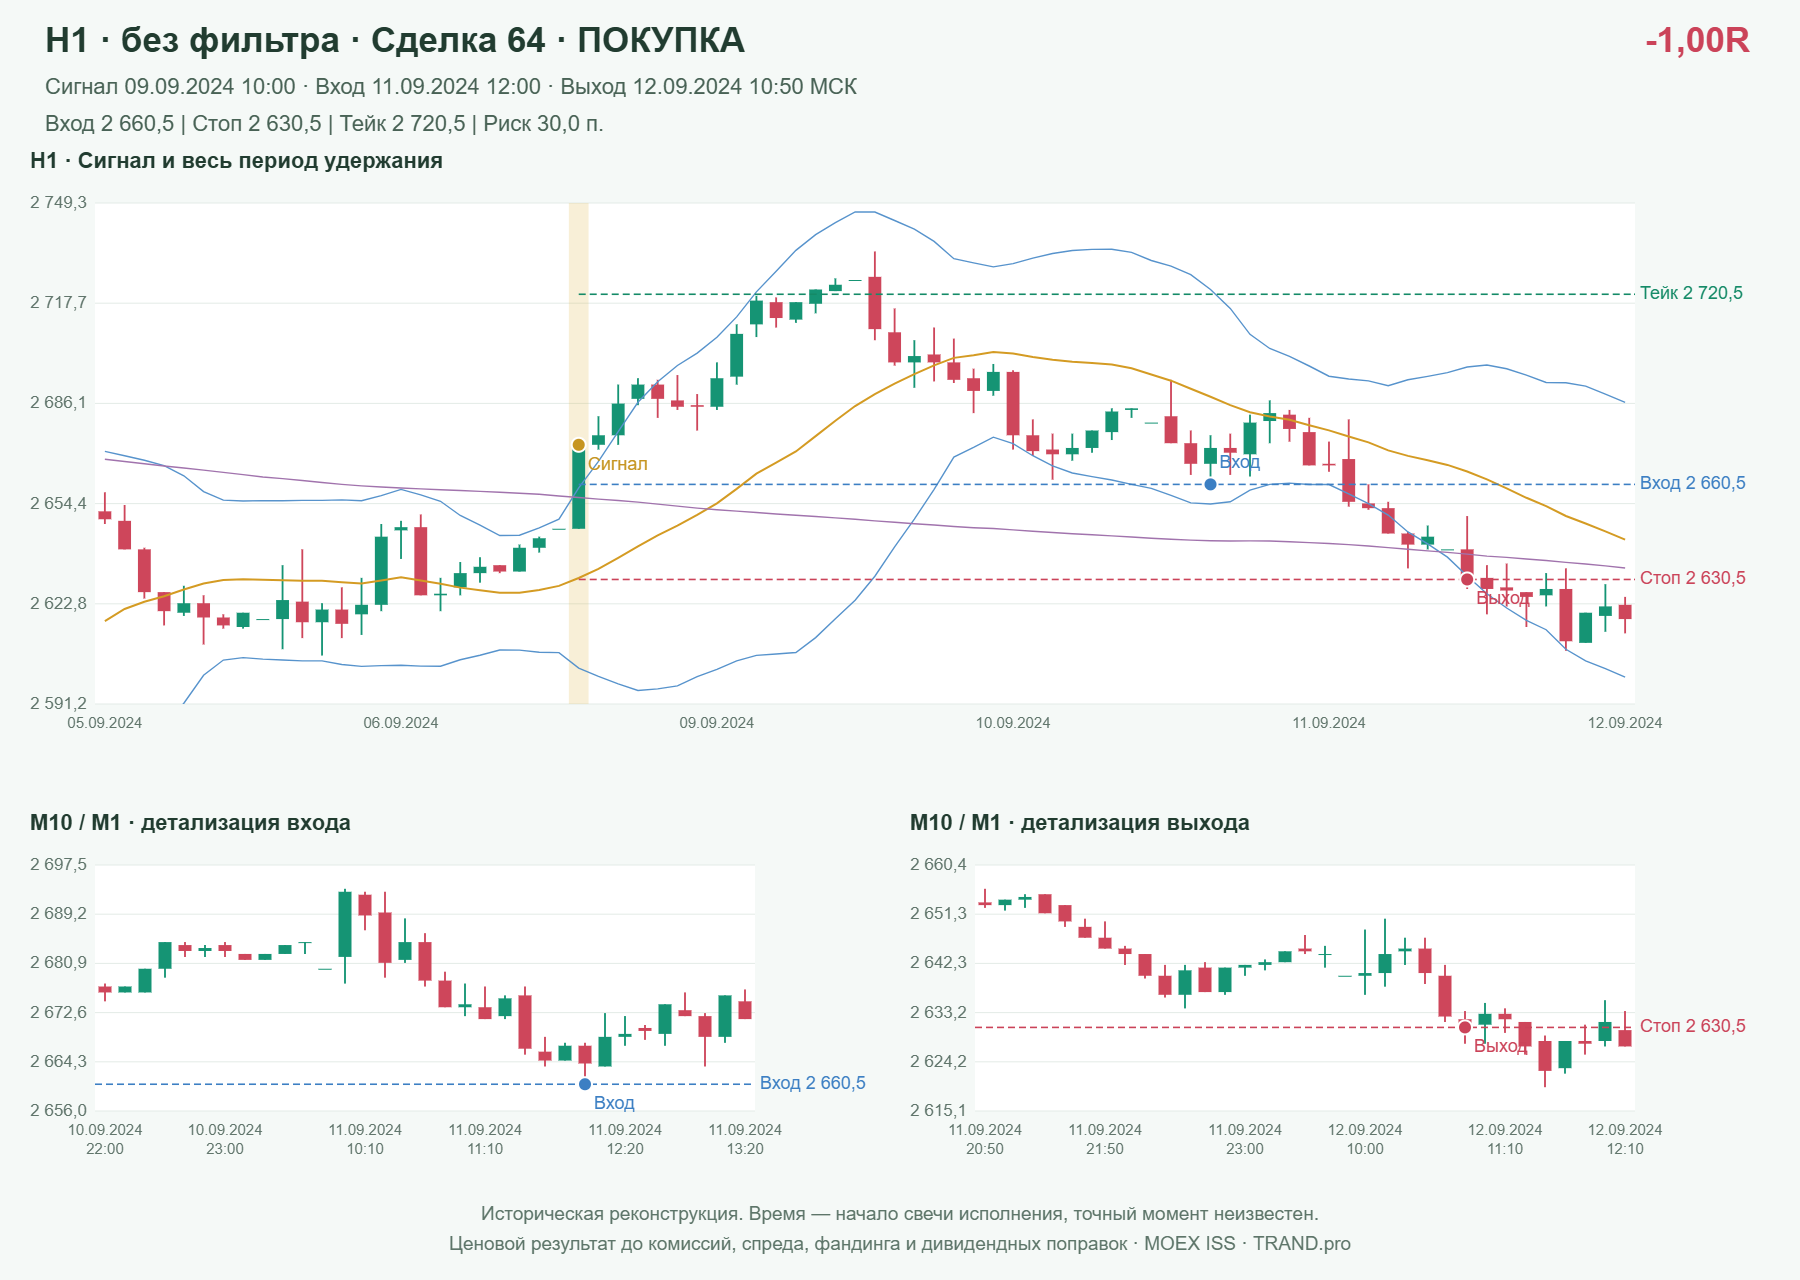Click the 2 697,5 label on entry detail axis
The width and height of the screenshot is (1800, 1280).
pyautogui.click(x=58, y=865)
